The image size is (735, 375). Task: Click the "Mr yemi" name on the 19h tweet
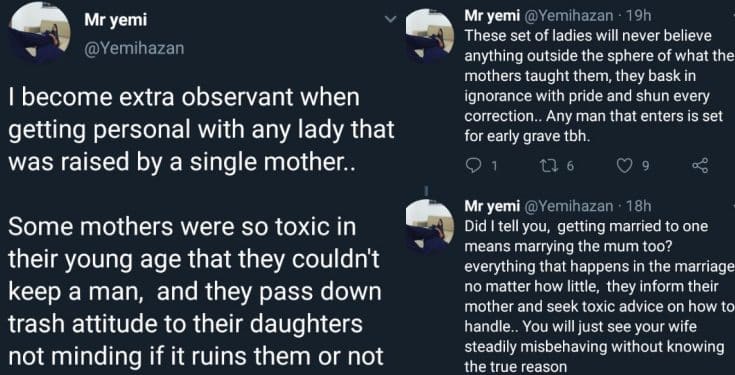pos(492,16)
